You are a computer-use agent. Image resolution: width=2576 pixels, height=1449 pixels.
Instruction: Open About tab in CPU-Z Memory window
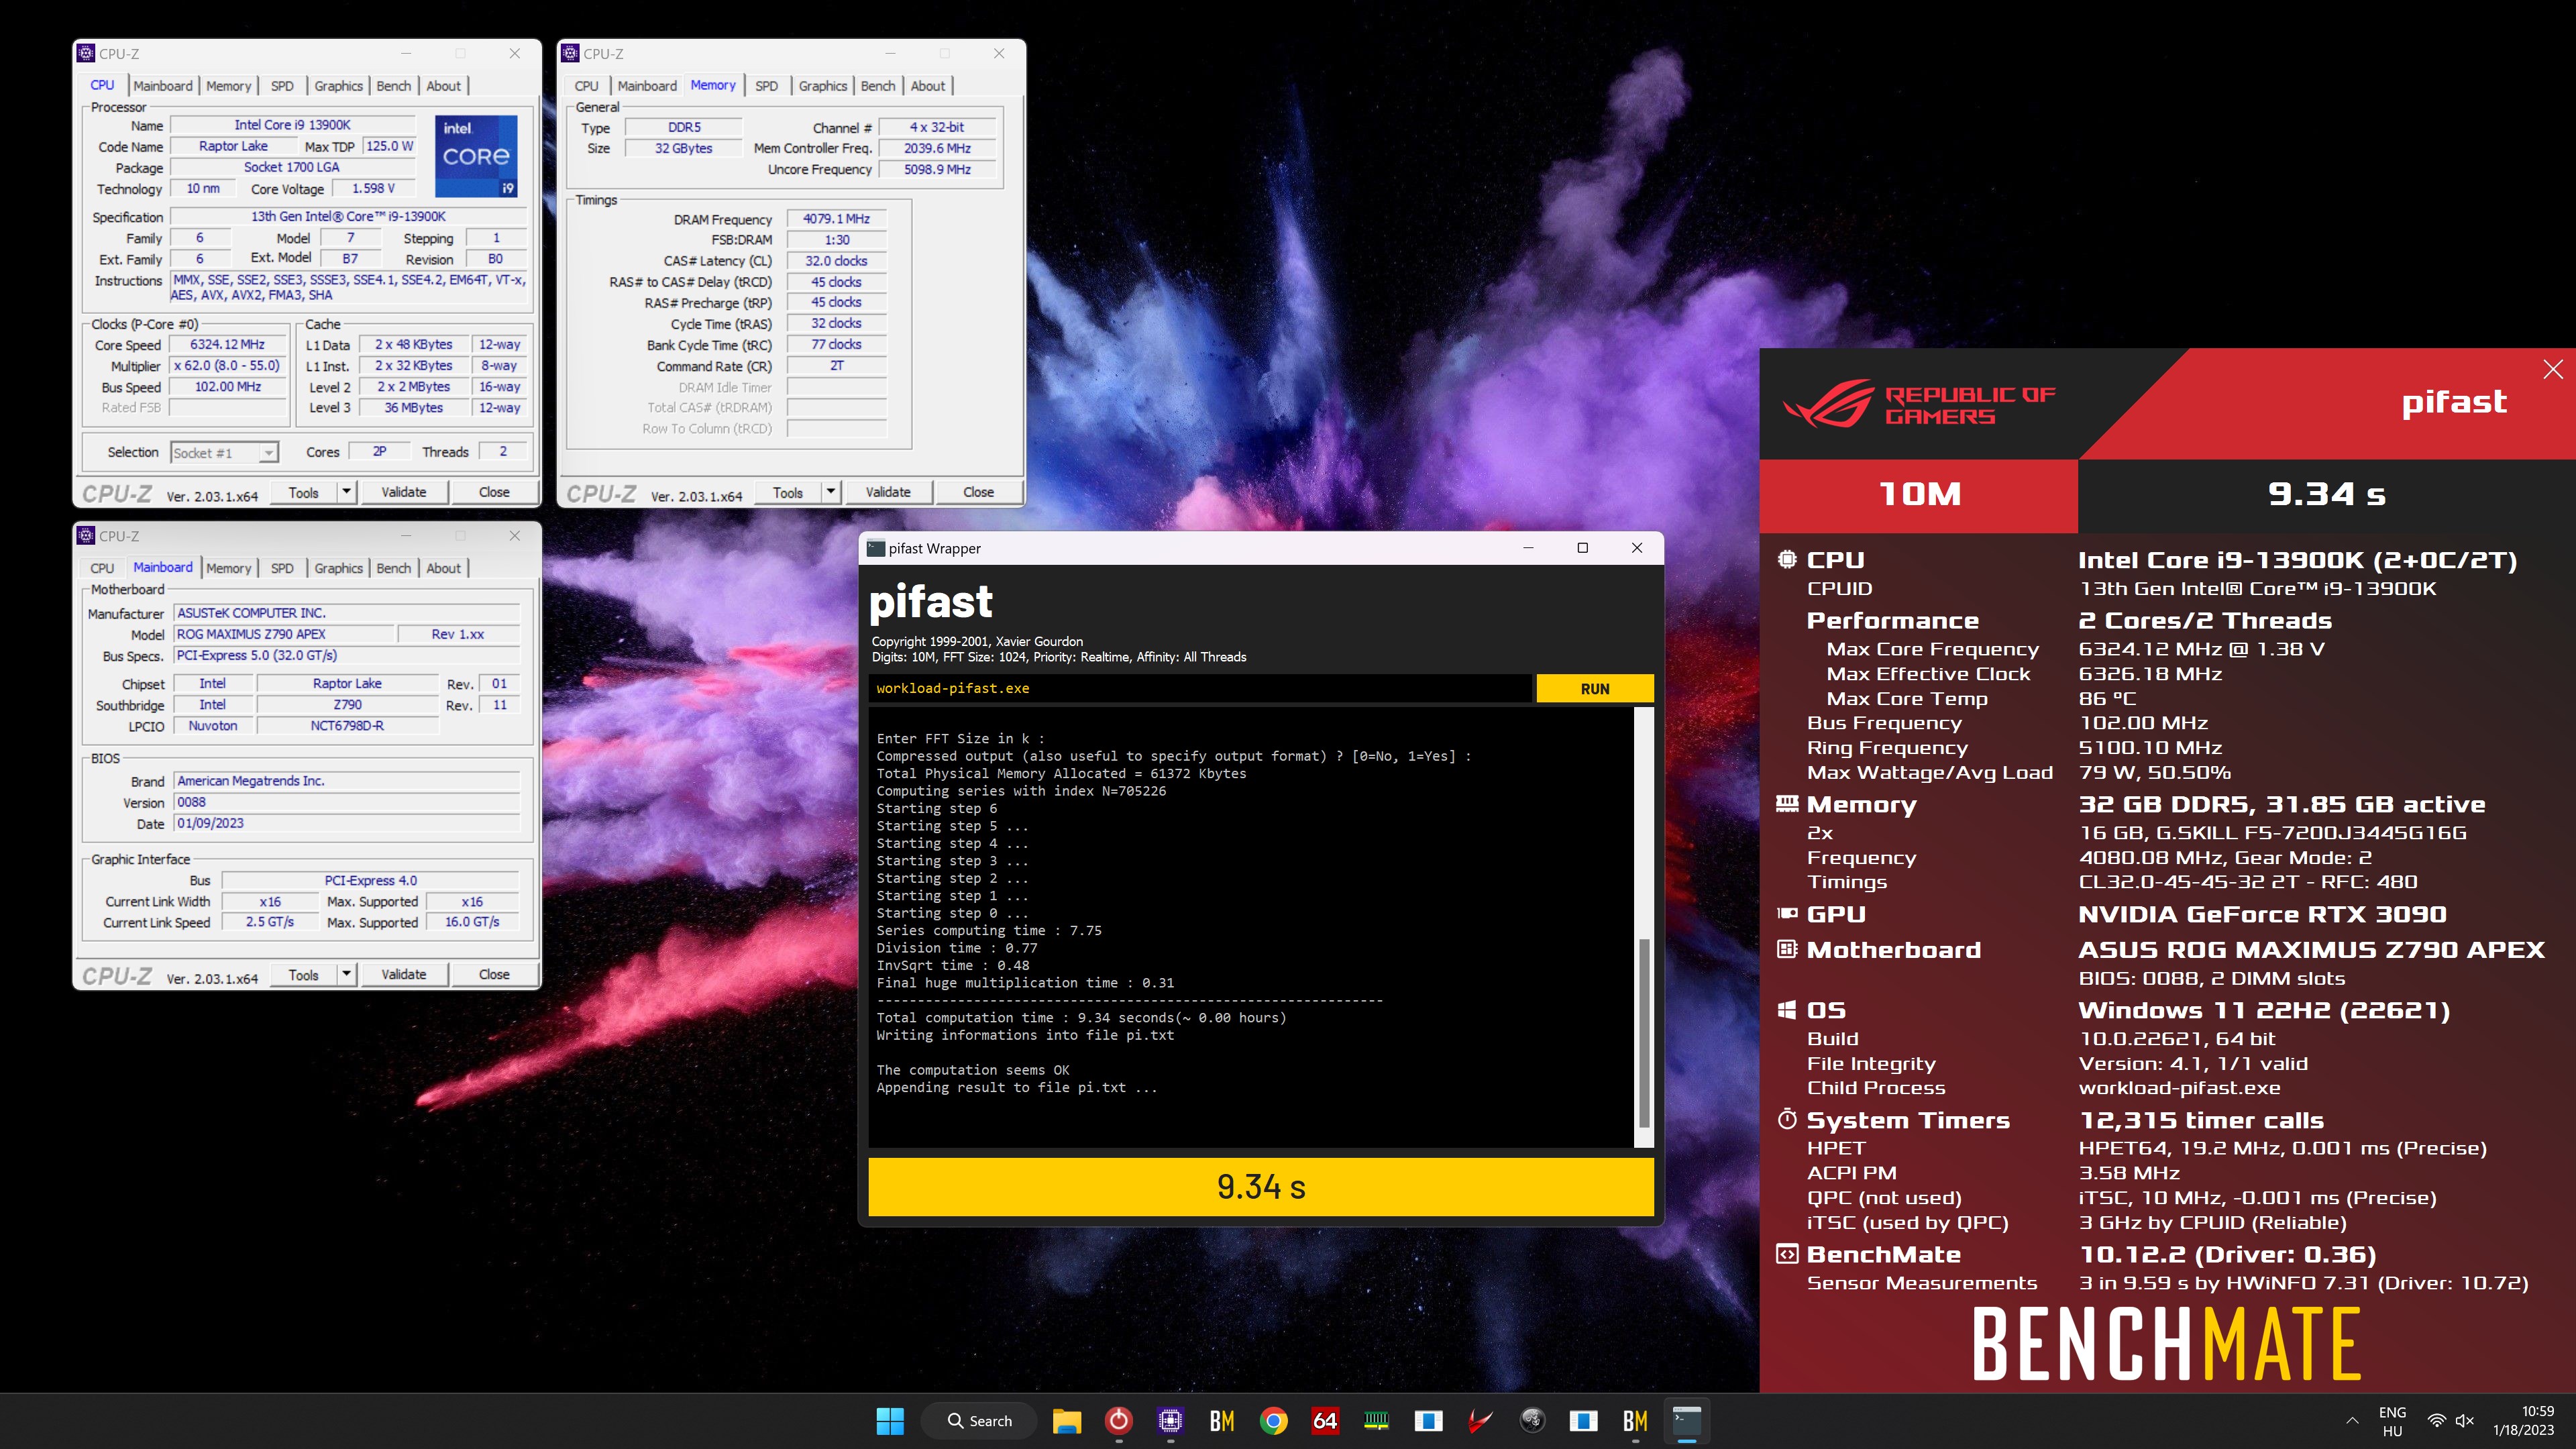pyautogui.click(x=928, y=86)
